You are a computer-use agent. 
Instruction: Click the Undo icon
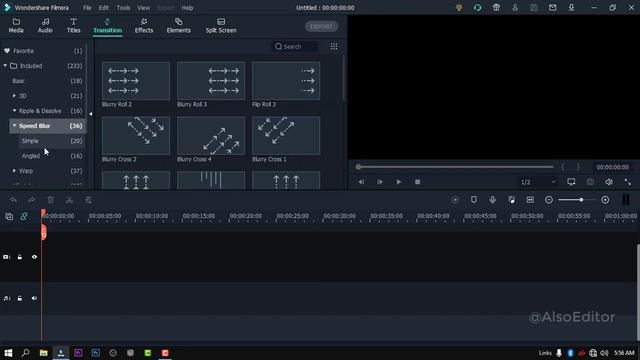coord(13,200)
